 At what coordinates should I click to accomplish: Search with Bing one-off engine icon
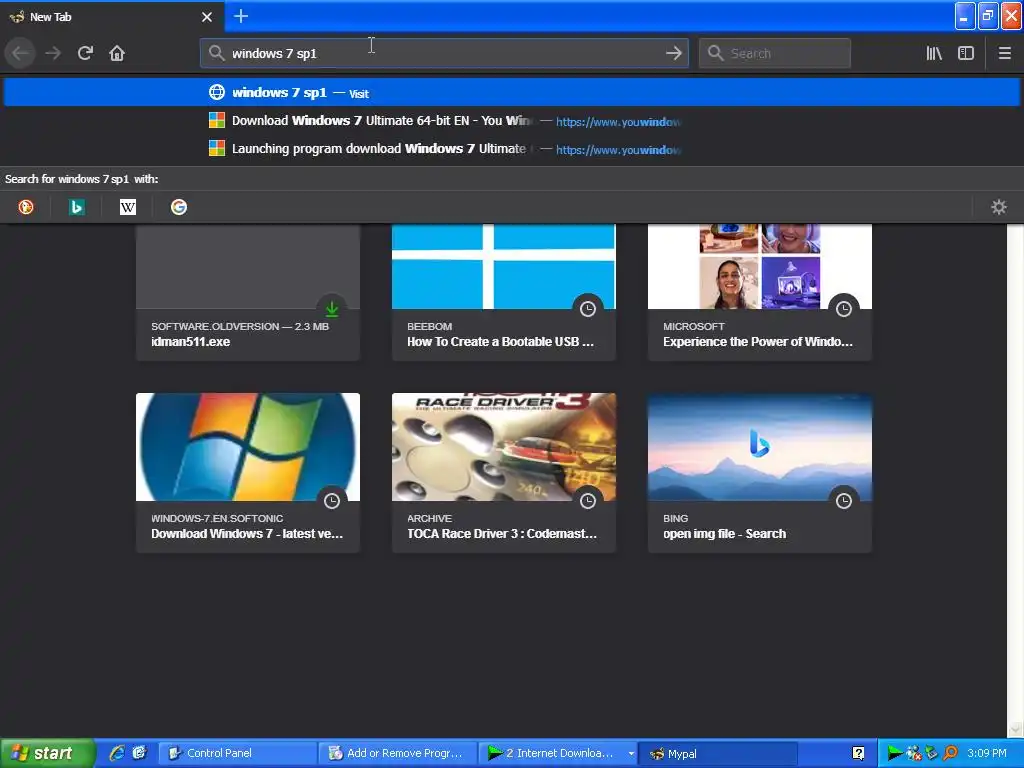[76, 207]
